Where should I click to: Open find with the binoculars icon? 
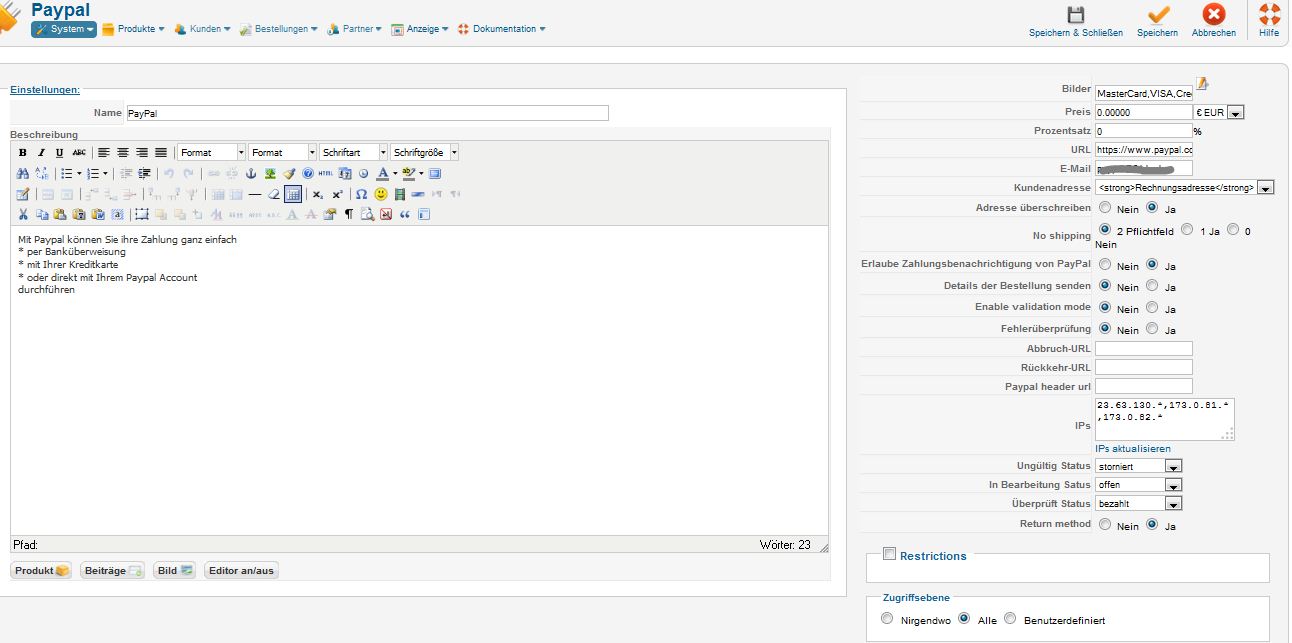pos(23,174)
